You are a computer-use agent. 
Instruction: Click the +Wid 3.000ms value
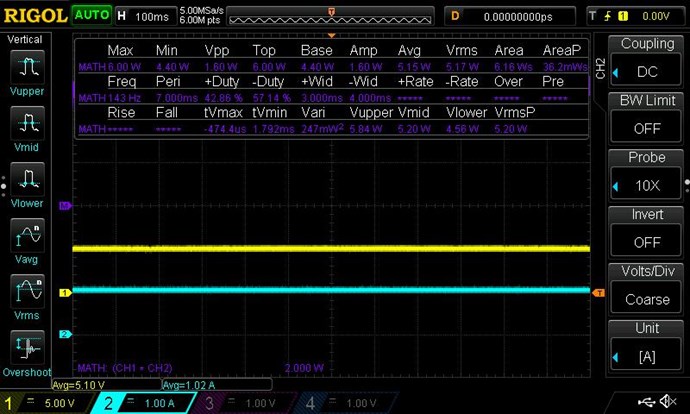(322, 98)
